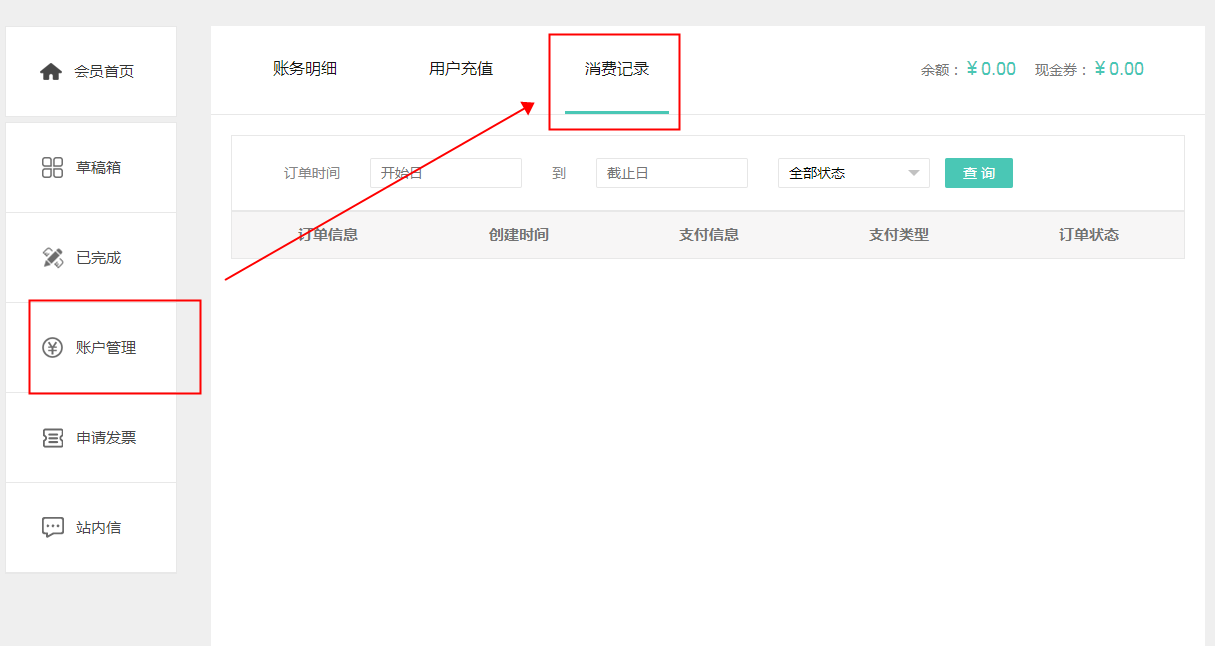Click the pencil-ruler icon beside 已完成
This screenshot has width=1215, height=646.
pos(52,258)
